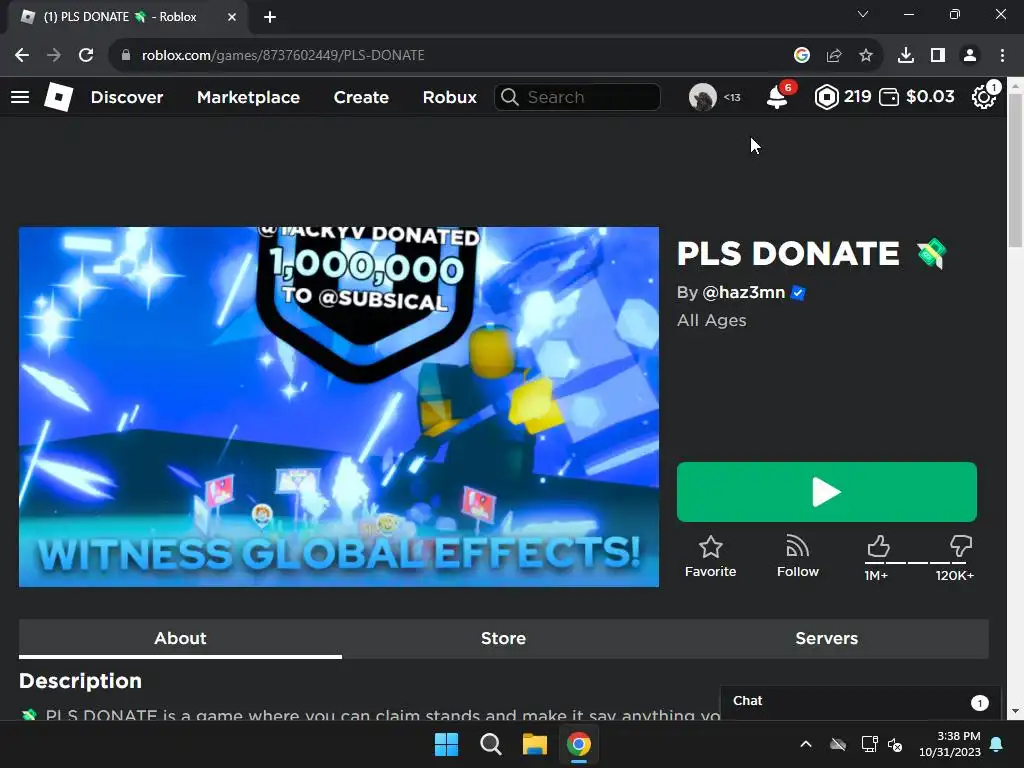Go forward in Chrome
The image size is (1024, 768).
click(x=54, y=55)
